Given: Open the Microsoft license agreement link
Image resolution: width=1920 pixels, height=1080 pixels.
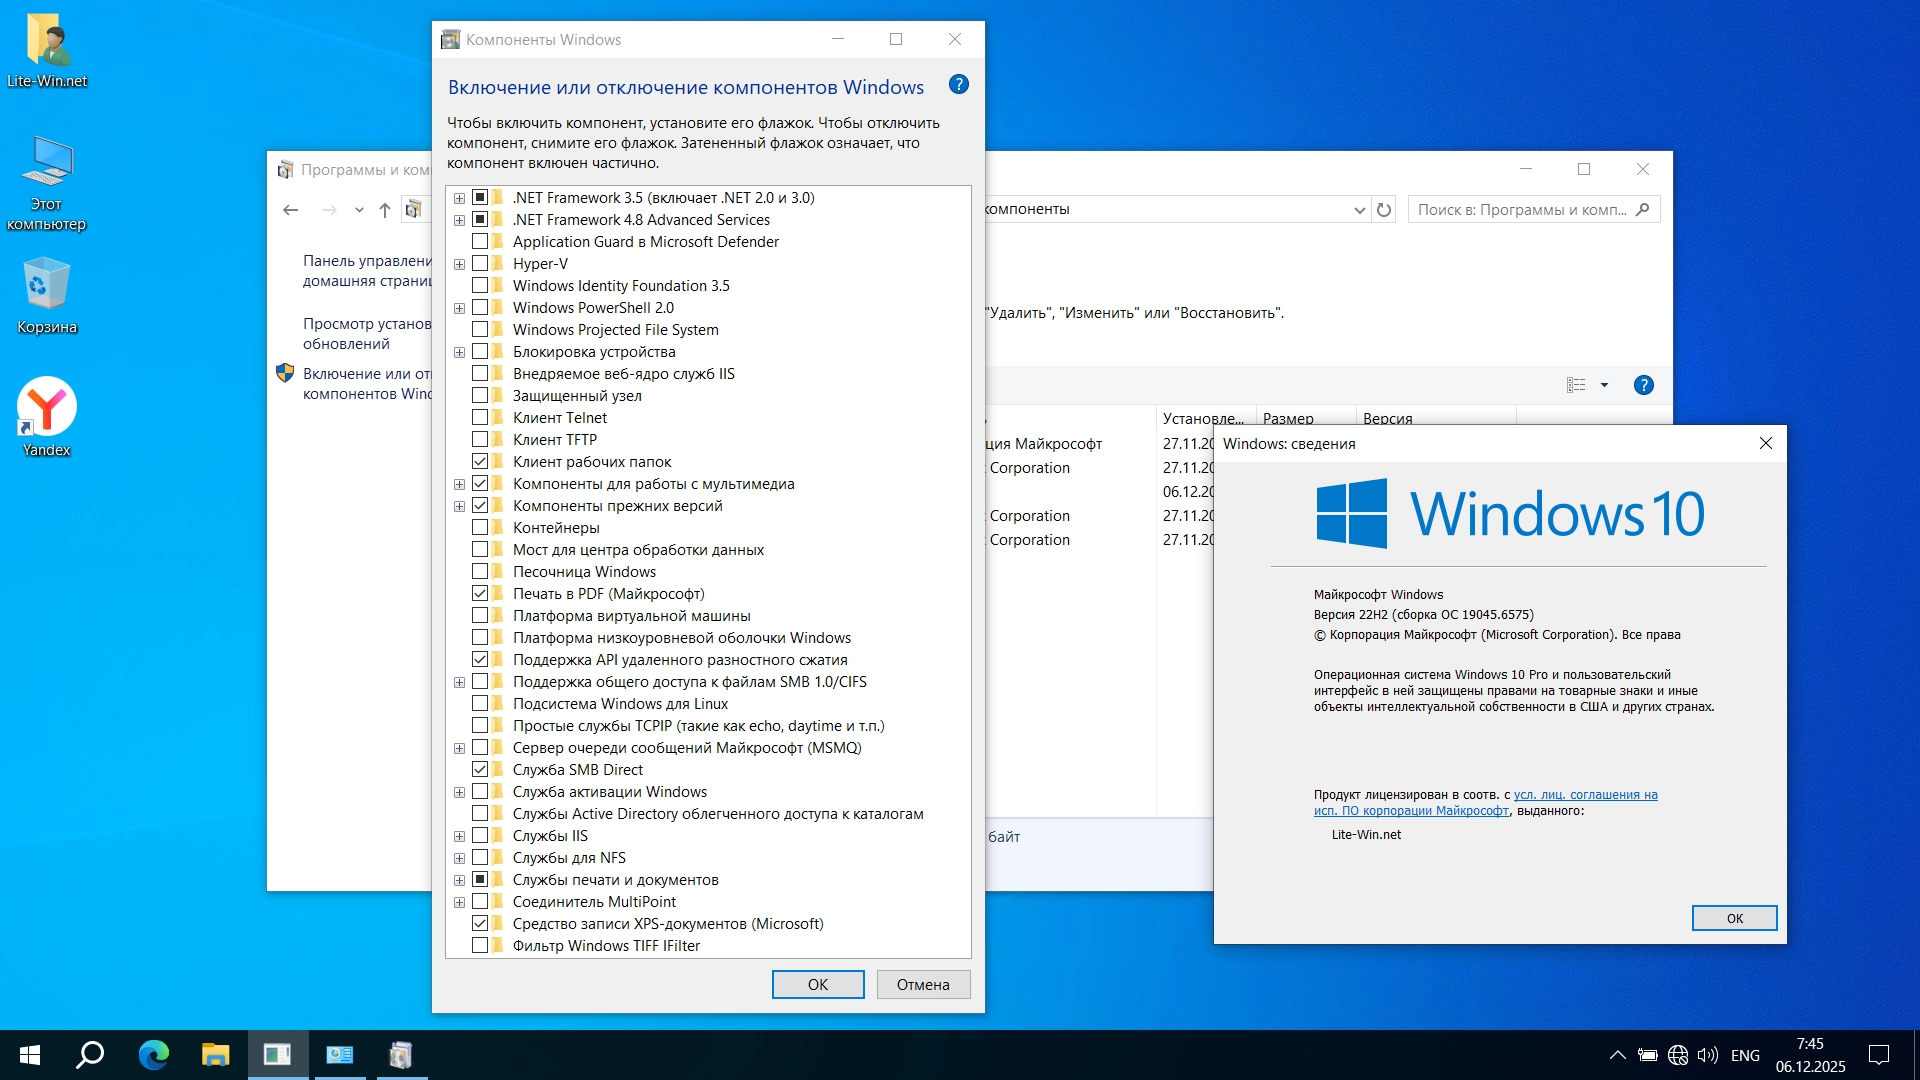Looking at the screenshot, I should tap(1585, 795).
